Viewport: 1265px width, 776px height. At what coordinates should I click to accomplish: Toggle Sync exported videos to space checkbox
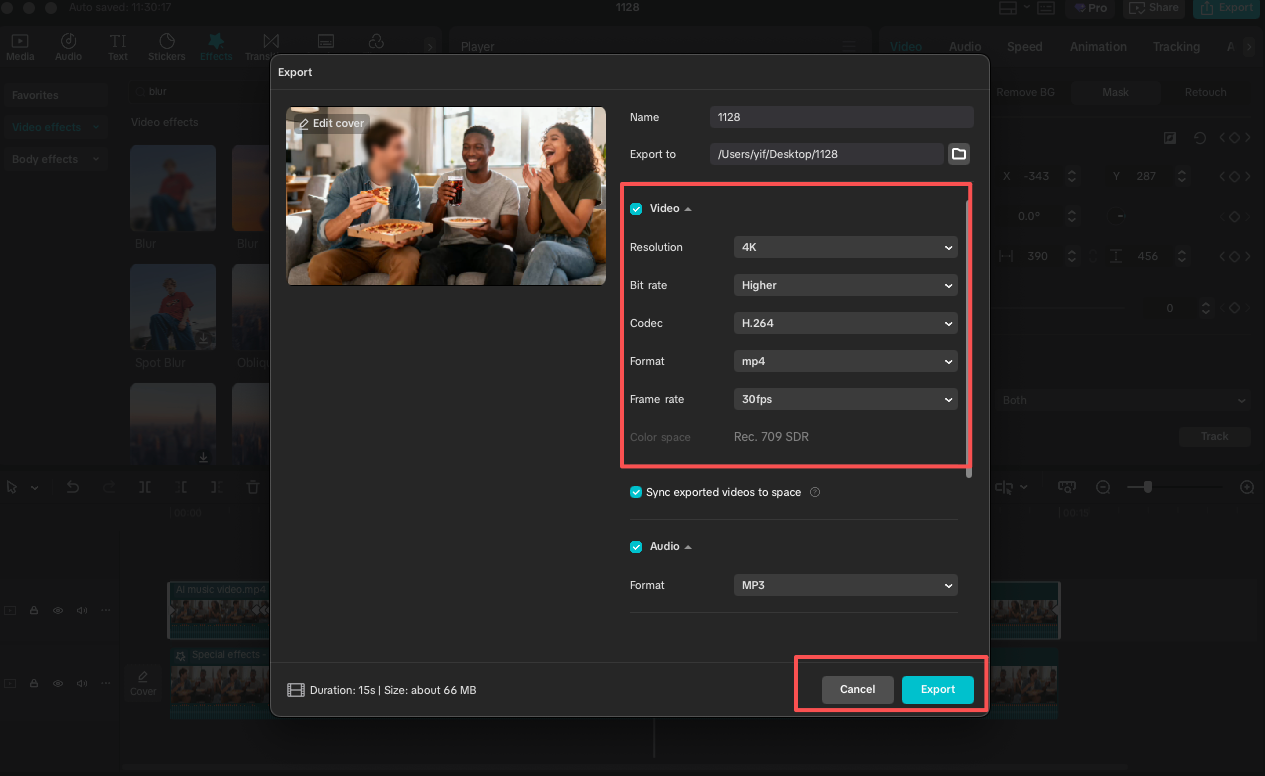point(636,492)
